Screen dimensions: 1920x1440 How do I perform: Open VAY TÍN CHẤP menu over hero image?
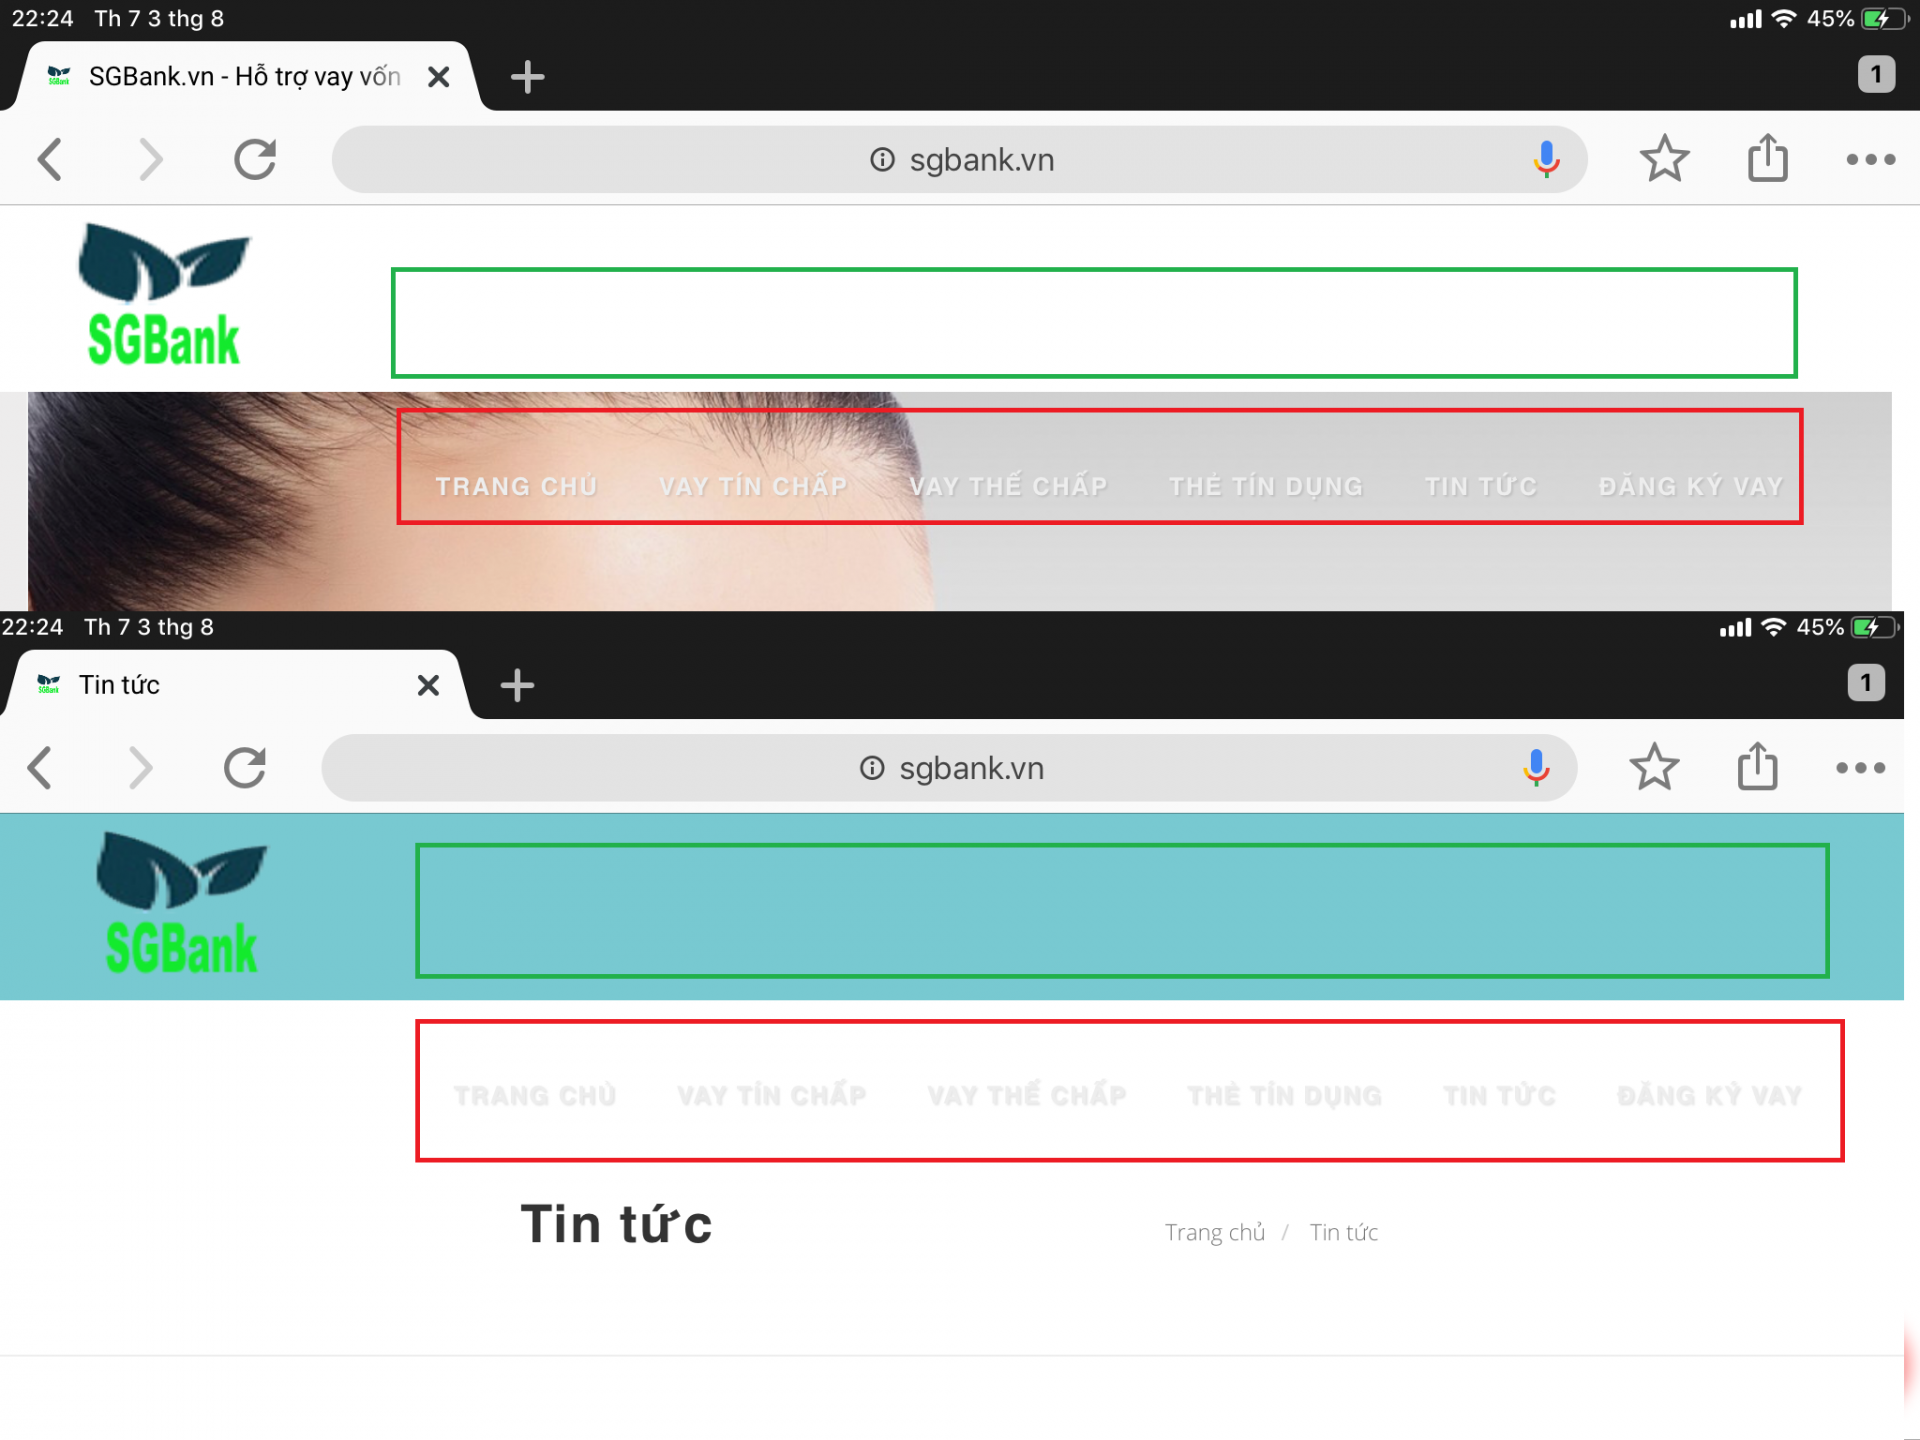(753, 486)
